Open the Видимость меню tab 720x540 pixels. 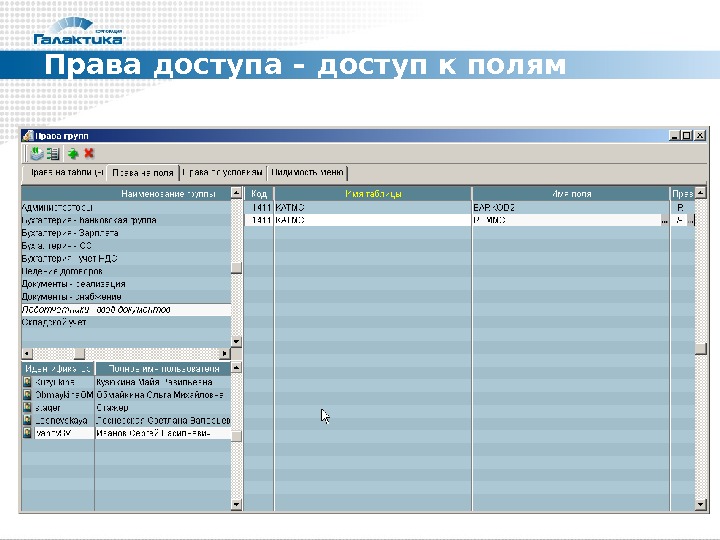[x=307, y=173]
